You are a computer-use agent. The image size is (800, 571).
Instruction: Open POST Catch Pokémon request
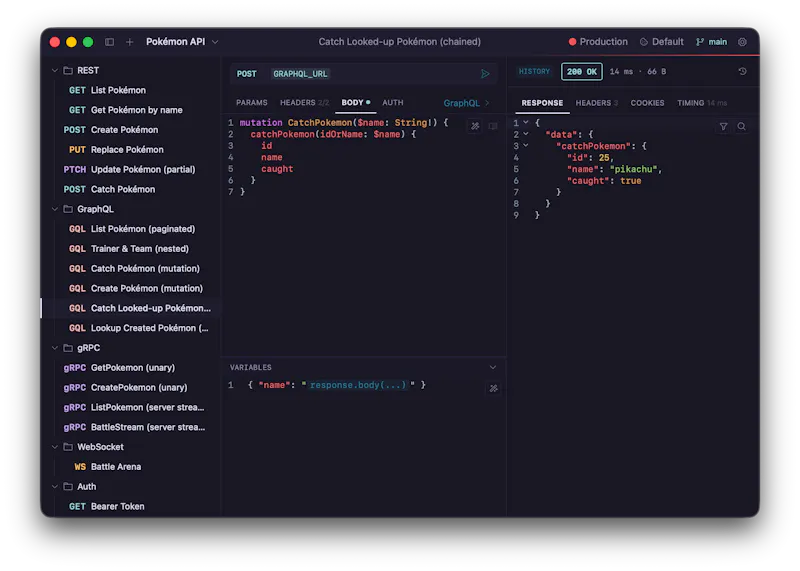coord(132,189)
